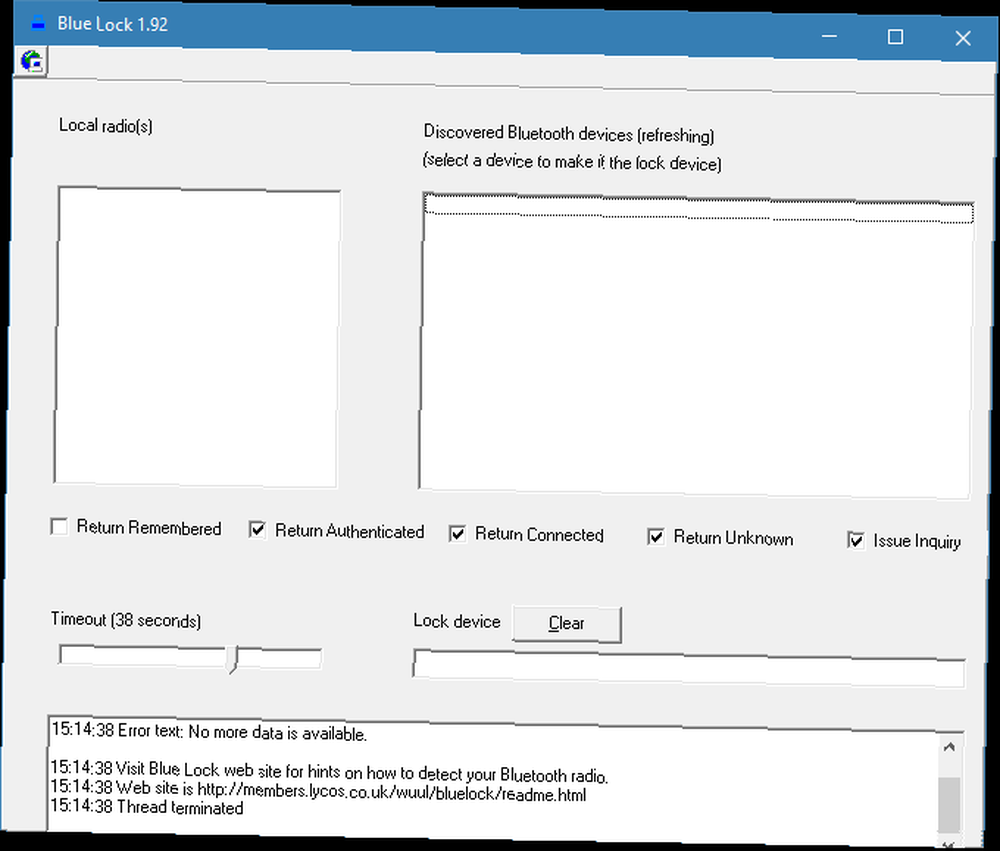This screenshot has height=851, width=1000.
Task: Click the Clear button for lock device
Action: tap(567, 624)
